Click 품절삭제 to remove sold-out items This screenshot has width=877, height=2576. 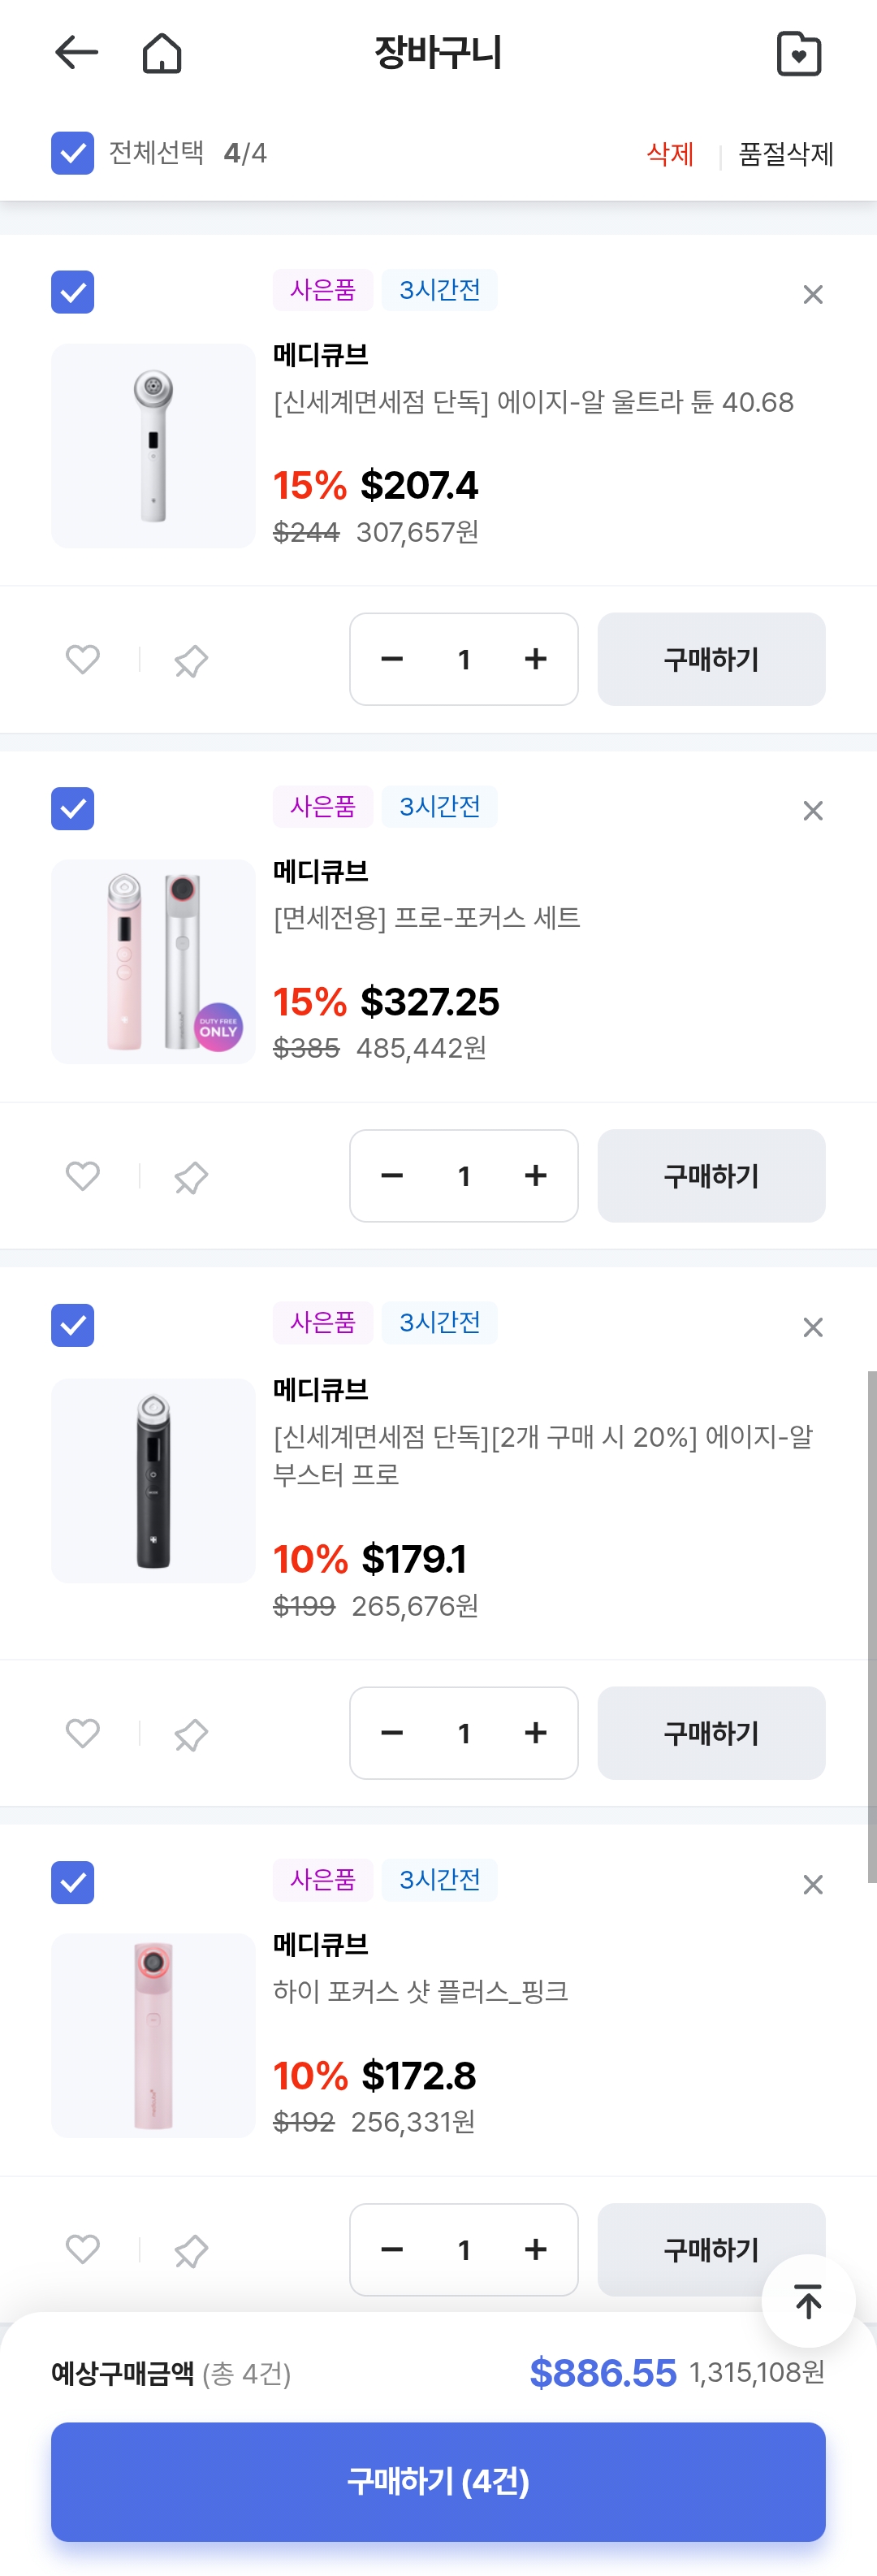click(785, 154)
